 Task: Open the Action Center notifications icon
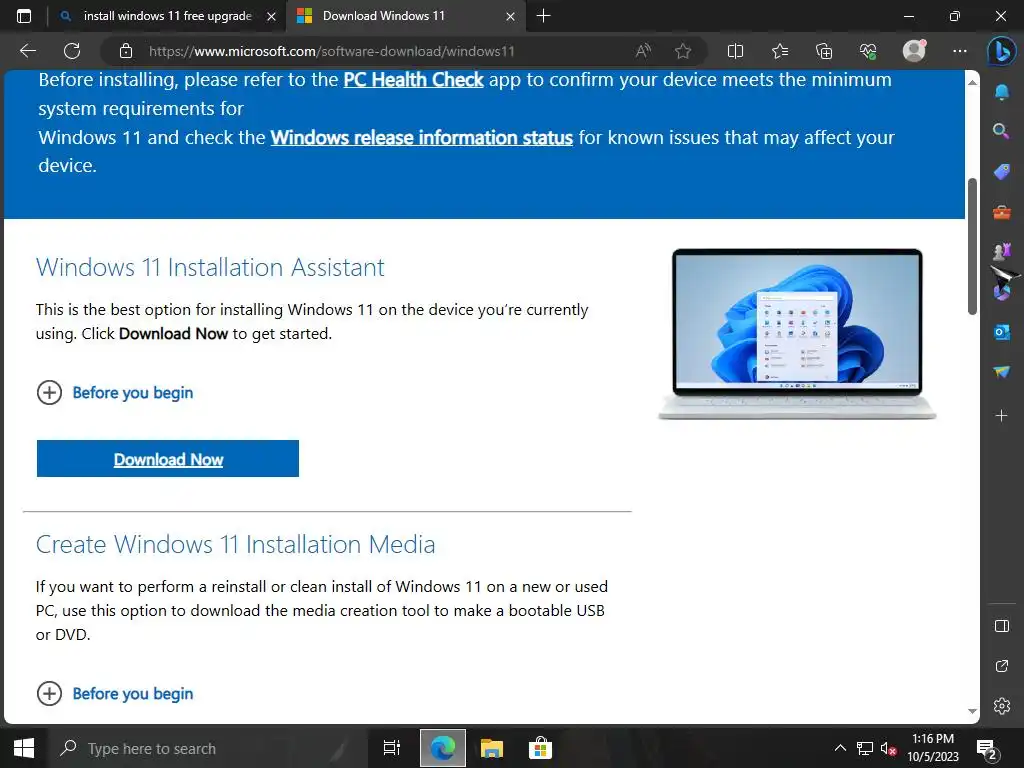point(986,749)
